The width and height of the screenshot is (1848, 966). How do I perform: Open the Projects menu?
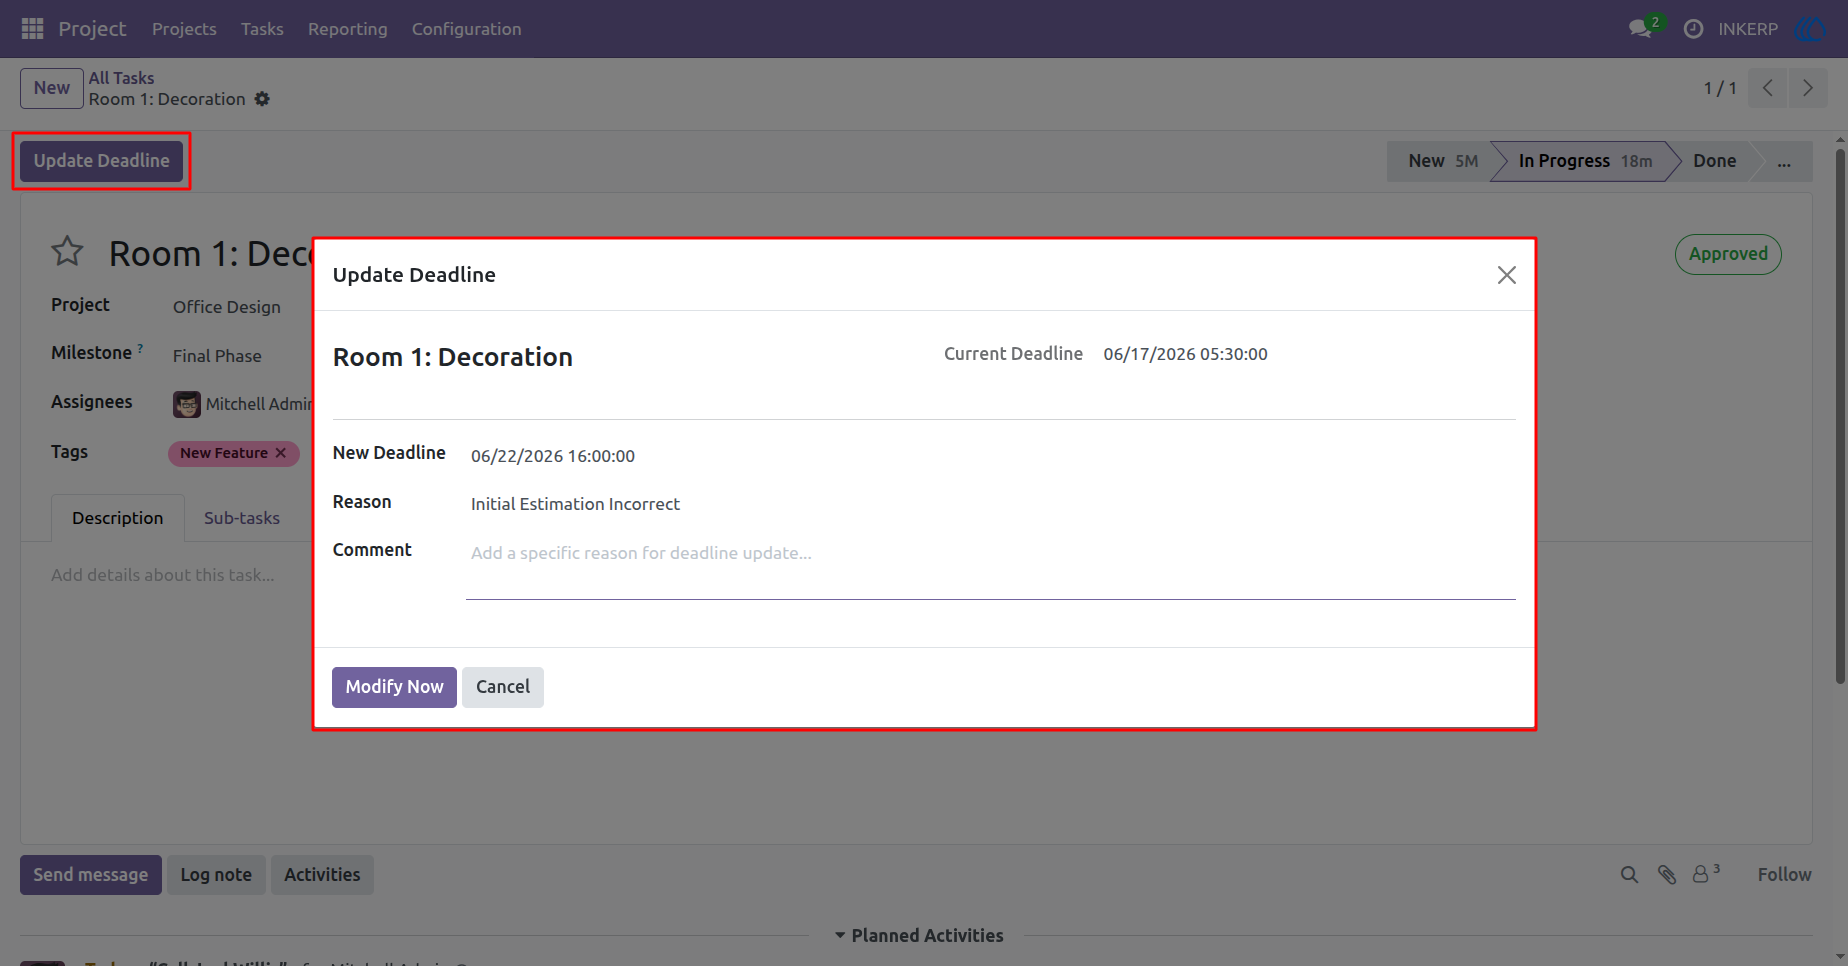click(x=184, y=29)
